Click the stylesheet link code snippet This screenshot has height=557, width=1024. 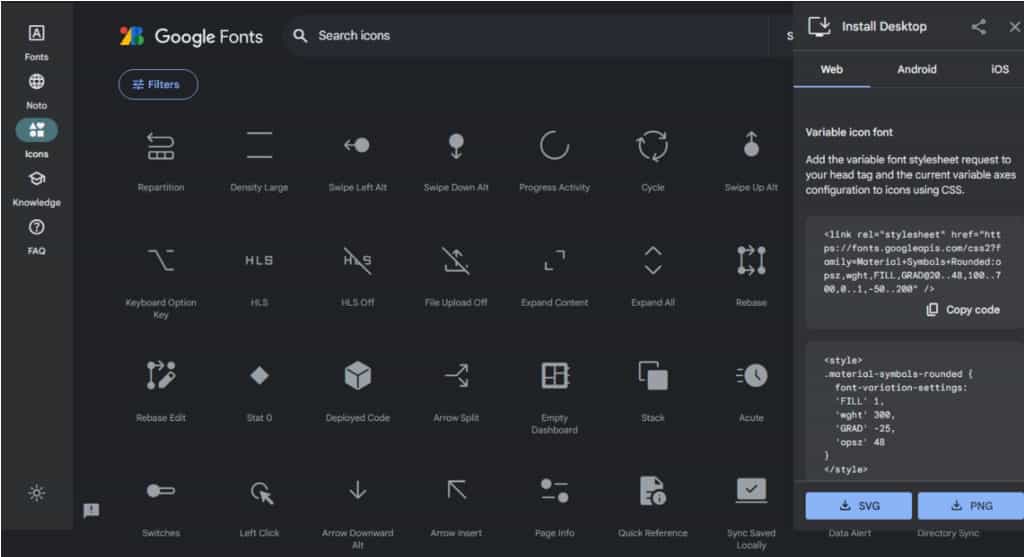pyautogui.click(x=913, y=261)
